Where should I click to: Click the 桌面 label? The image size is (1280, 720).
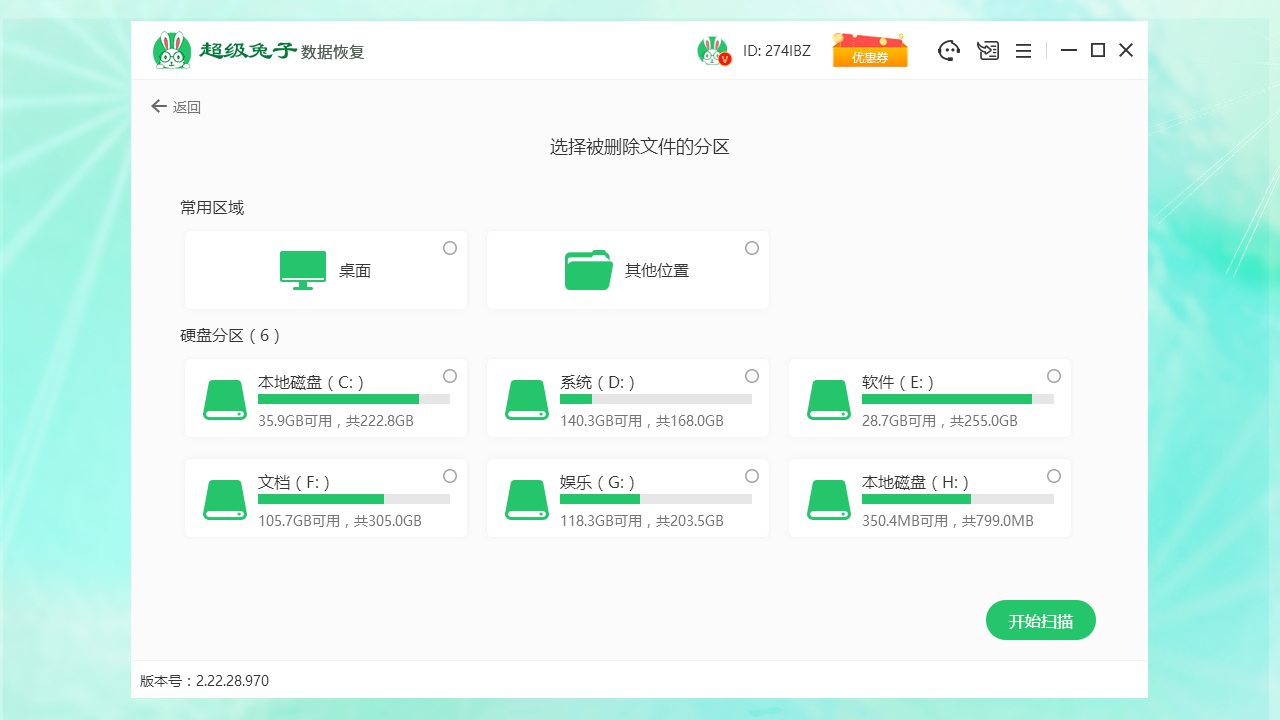[x=355, y=270]
